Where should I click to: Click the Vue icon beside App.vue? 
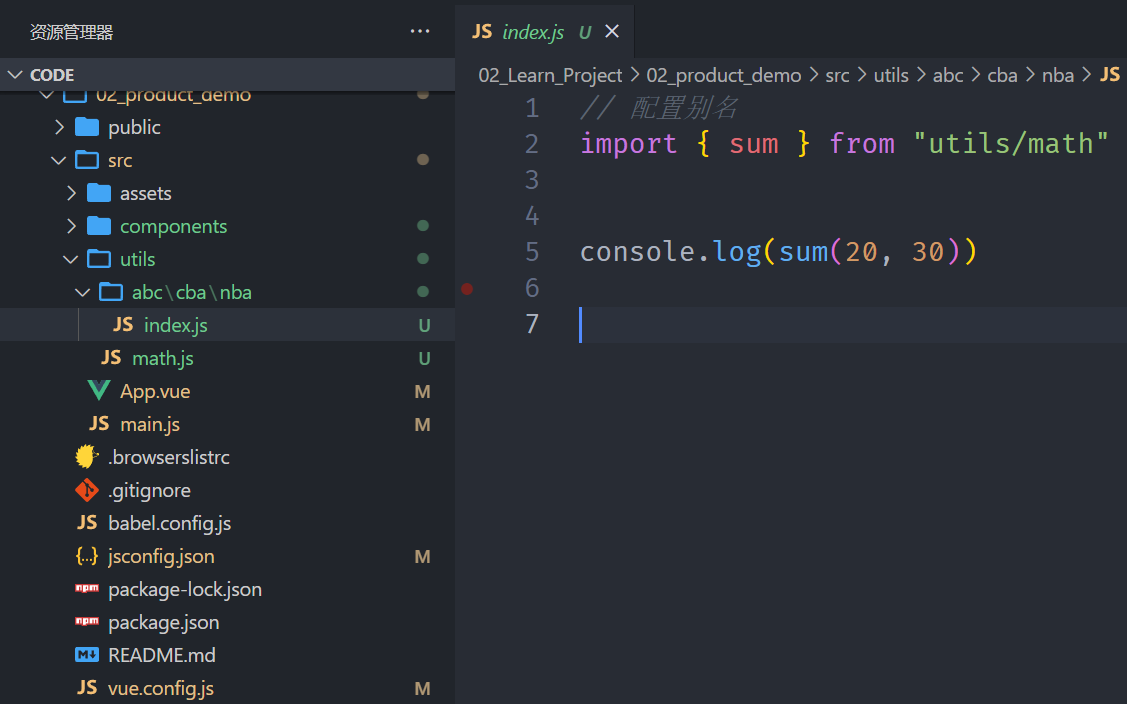[99, 391]
